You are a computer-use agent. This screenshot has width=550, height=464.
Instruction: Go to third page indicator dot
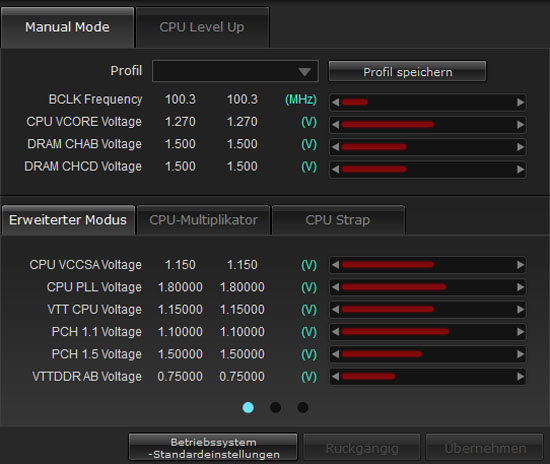pyautogui.click(x=303, y=408)
